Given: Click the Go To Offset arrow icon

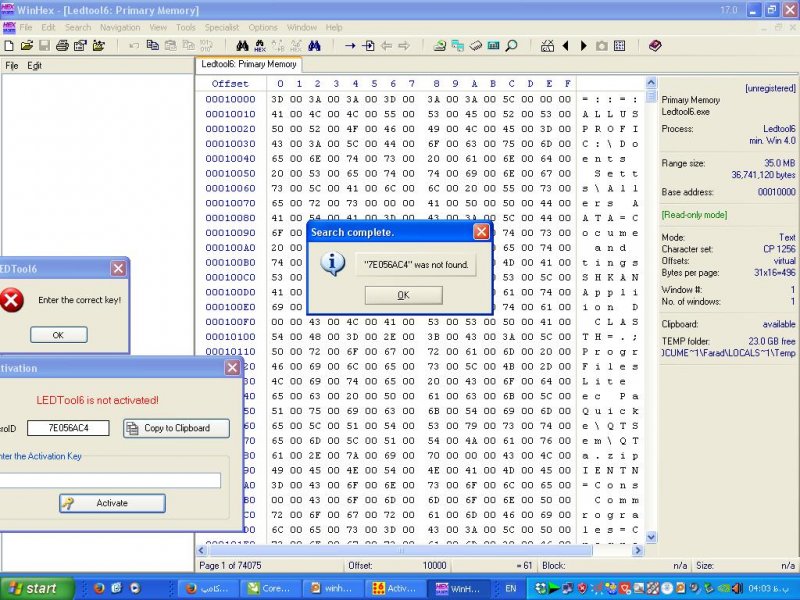Looking at the screenshot, I should click(x=350, y=46).
